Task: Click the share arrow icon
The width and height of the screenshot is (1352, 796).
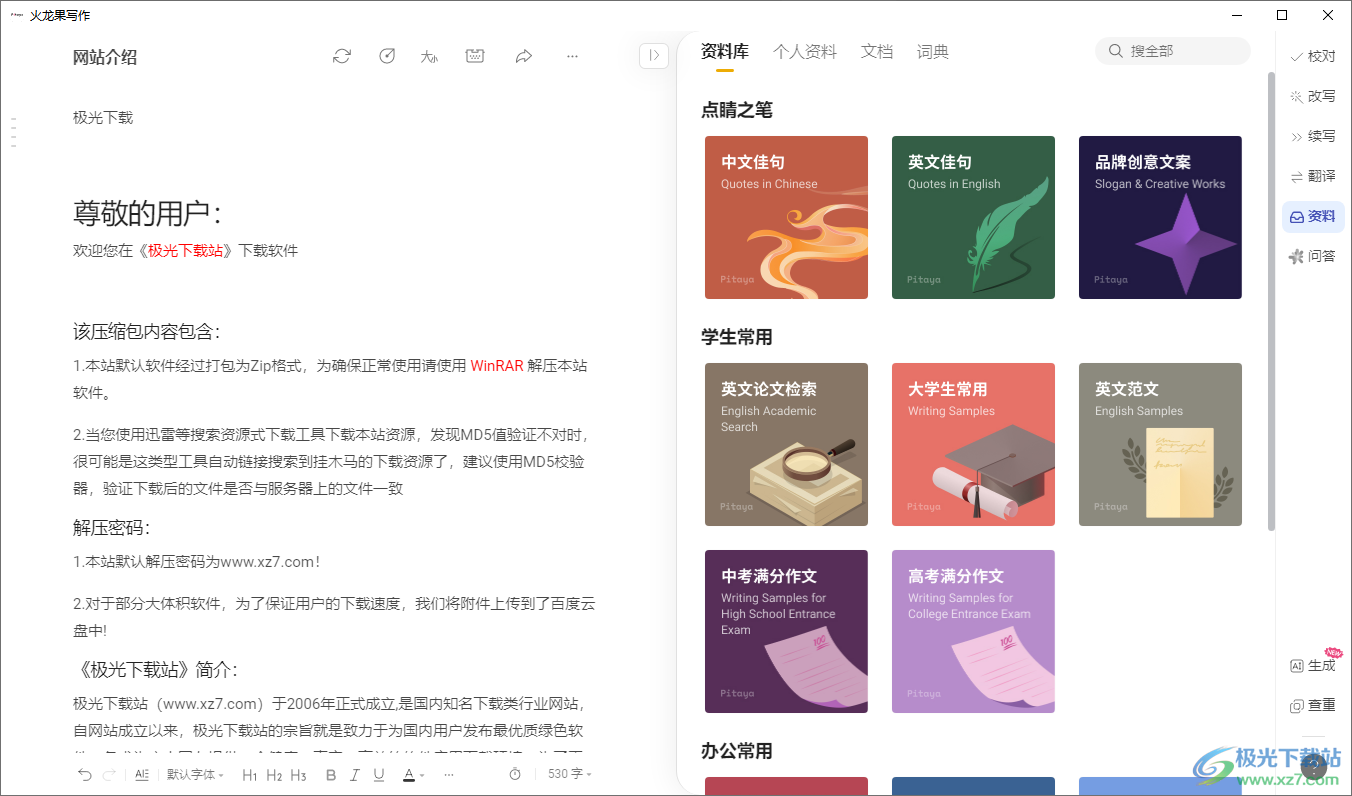Action: tap(524, 56)
